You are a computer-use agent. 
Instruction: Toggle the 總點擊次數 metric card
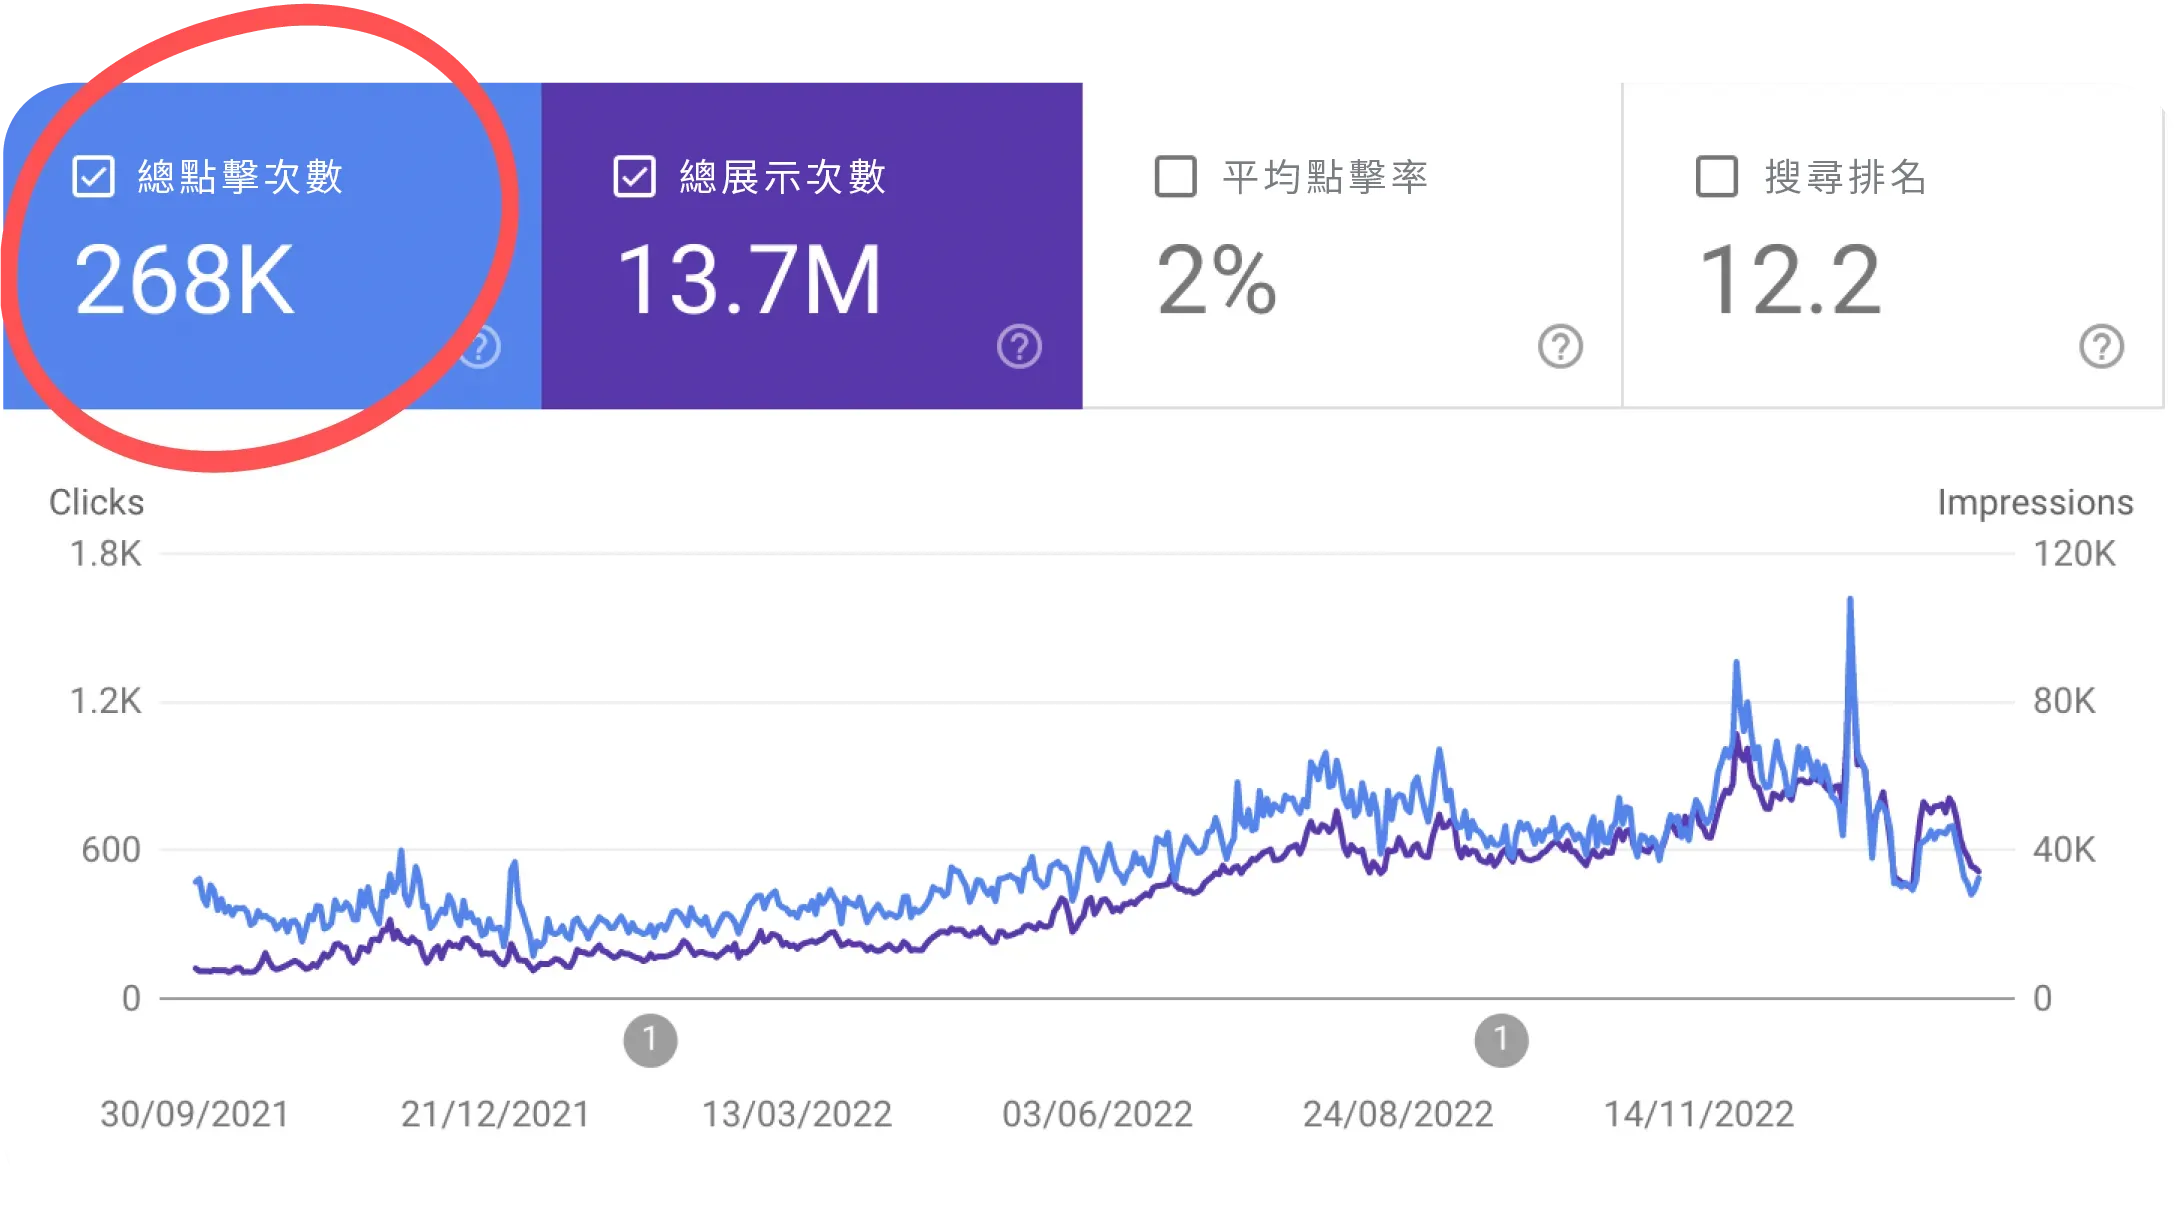tap(270, 245)
